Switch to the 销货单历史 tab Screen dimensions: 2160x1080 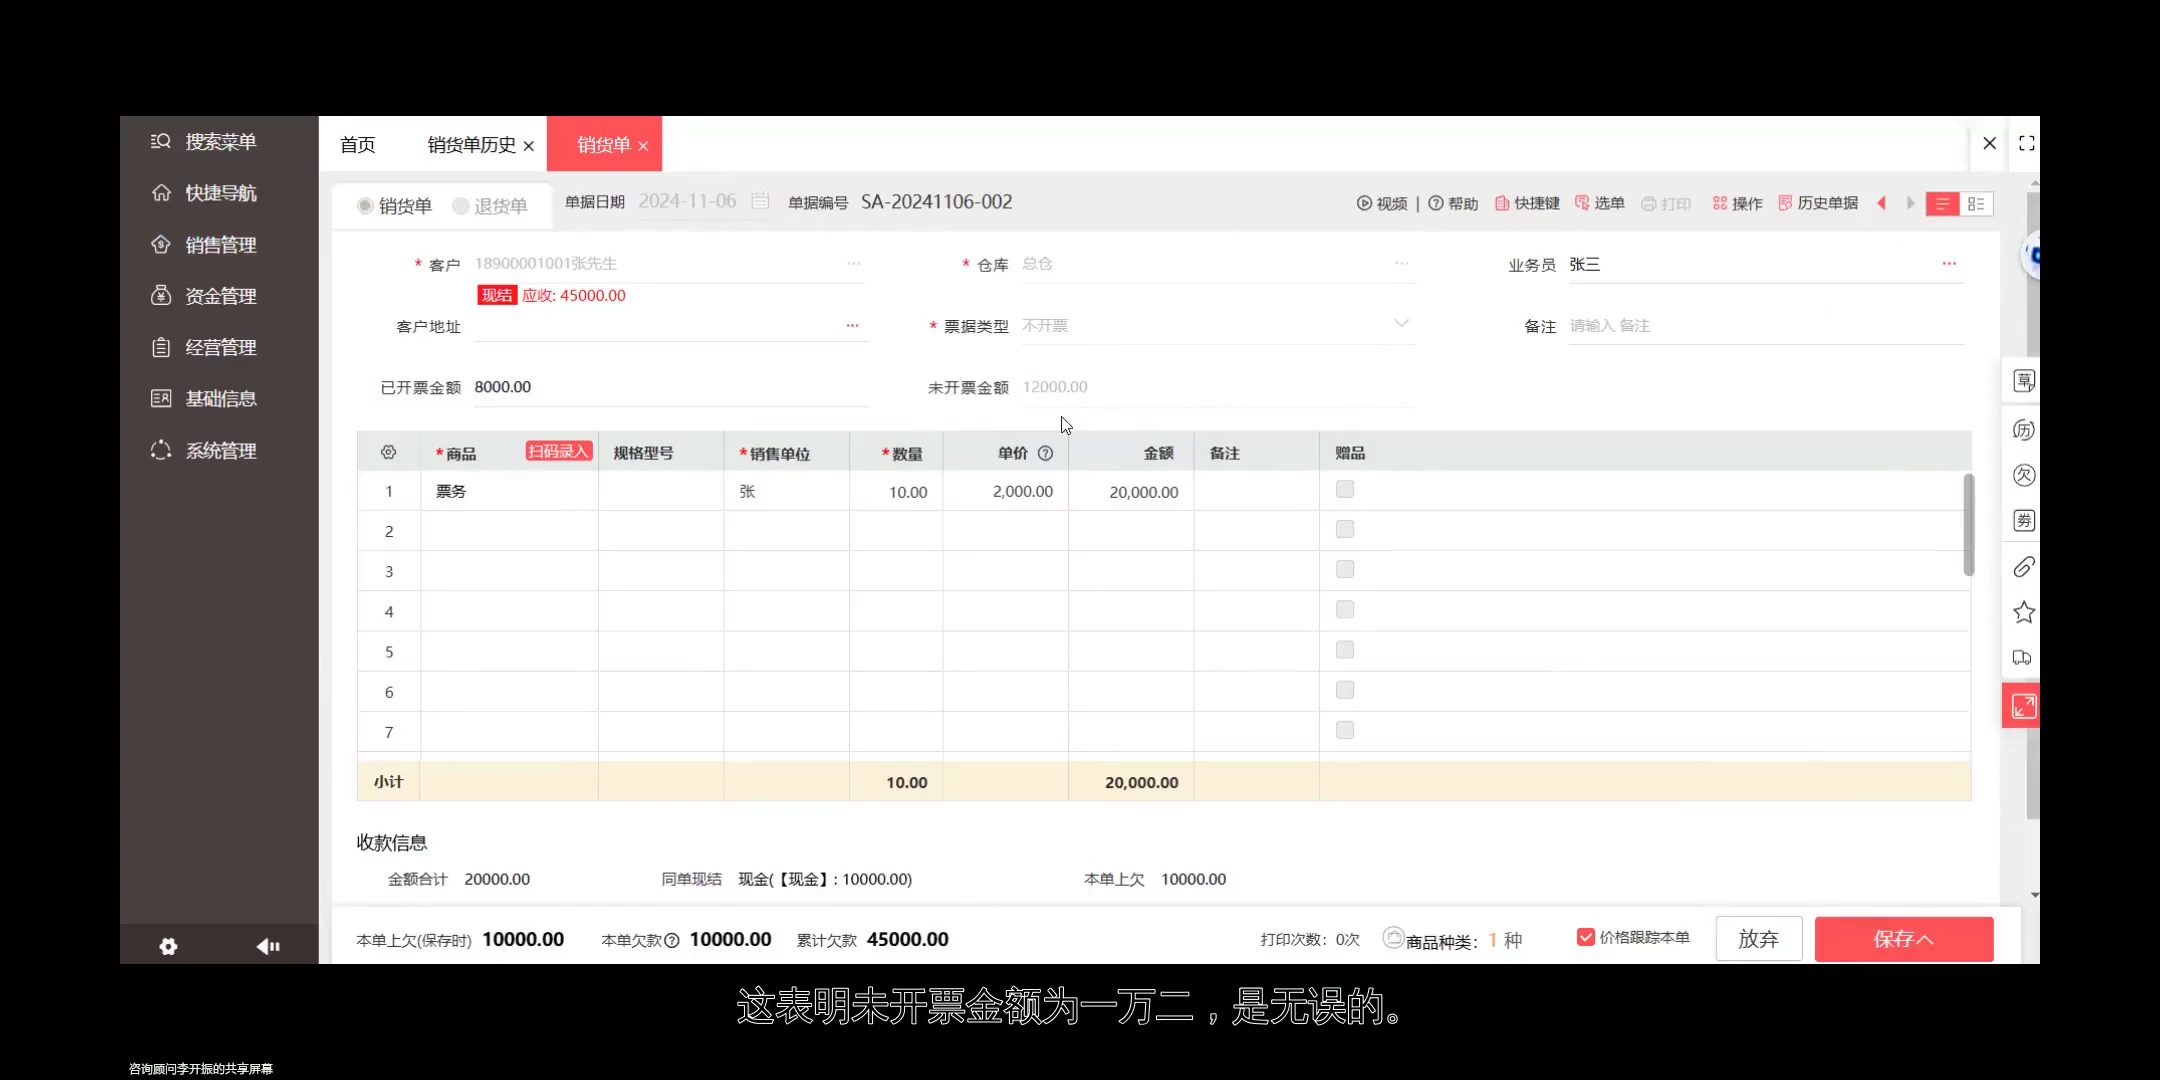point(470,145)
